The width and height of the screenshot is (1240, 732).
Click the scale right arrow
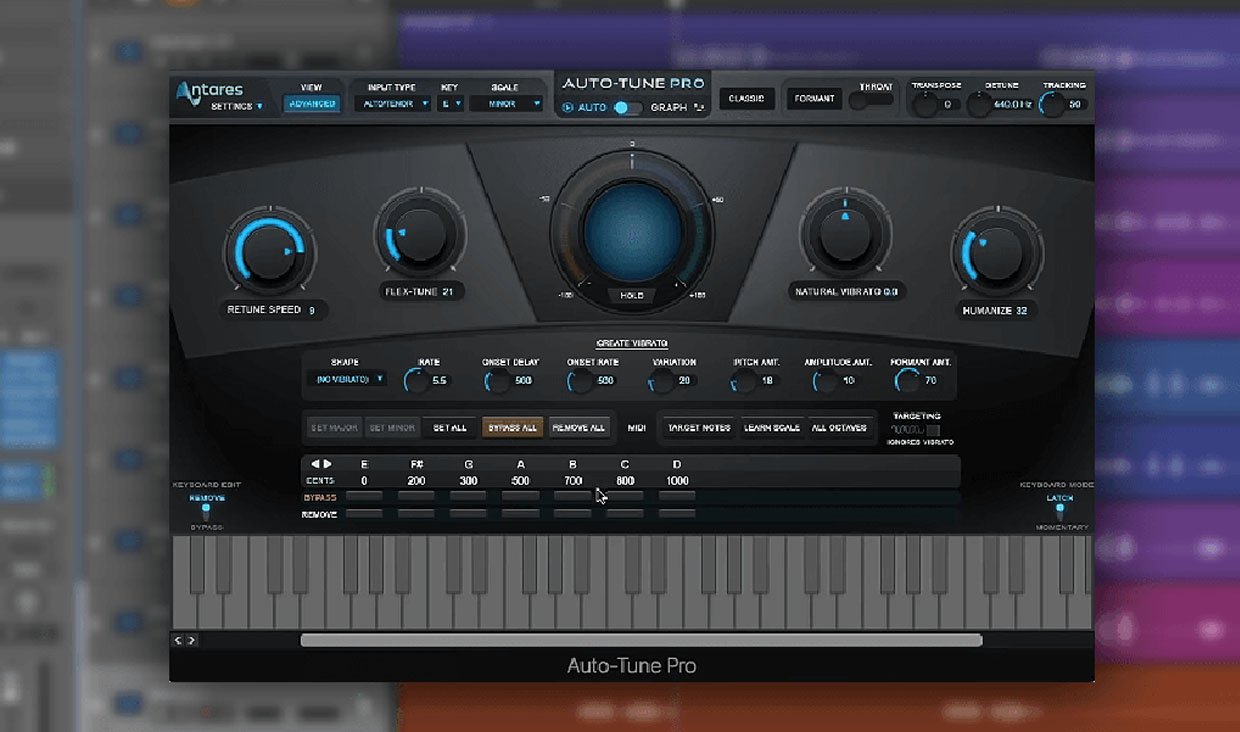(x=327, y=464)
